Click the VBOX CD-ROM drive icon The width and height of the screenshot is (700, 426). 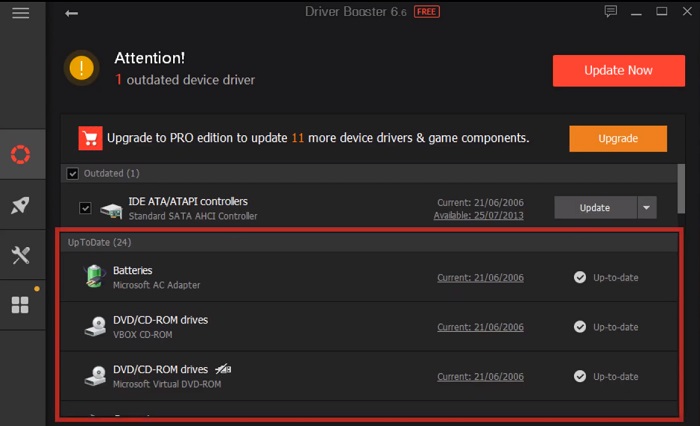click(x=95, y=326)
